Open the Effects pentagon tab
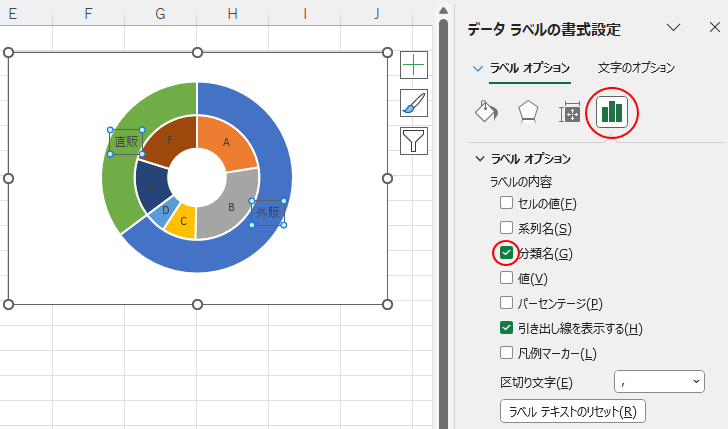 pyautogui.click(x=528, y=111)
